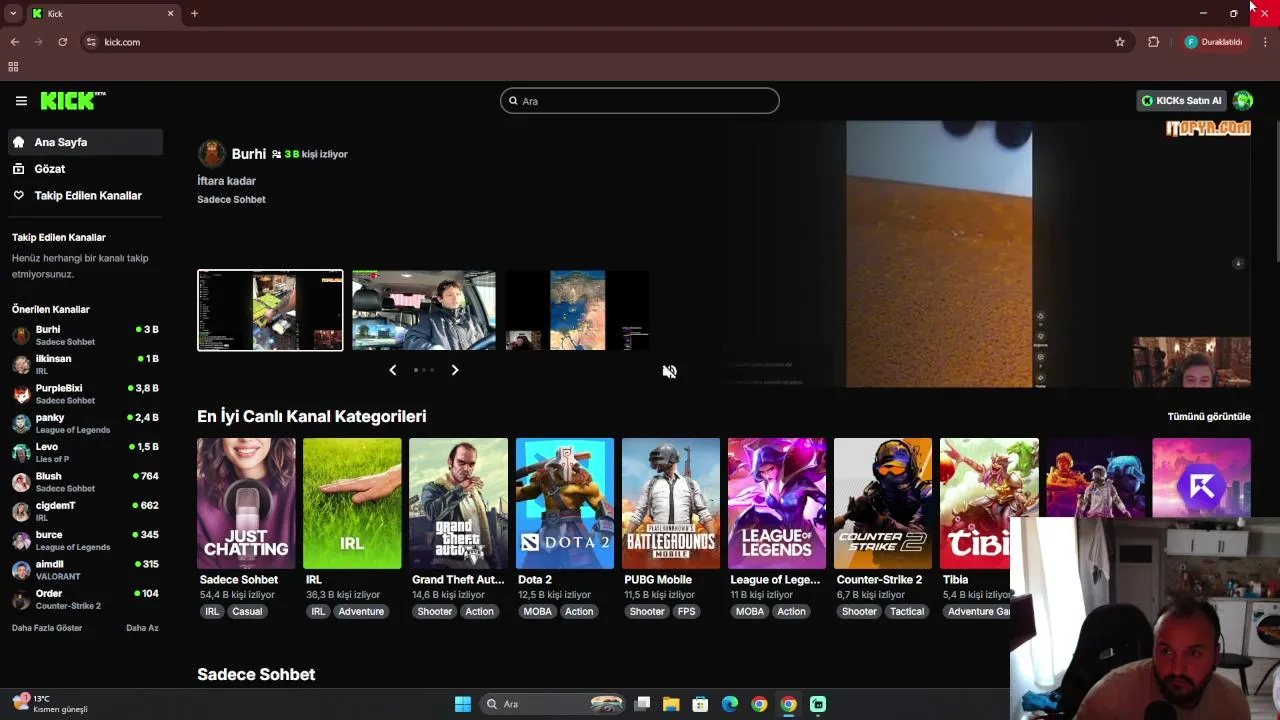Unmute the featured stream audio
The width and height of the screenshot is (1280, 720).
click(x=669, y=371)
